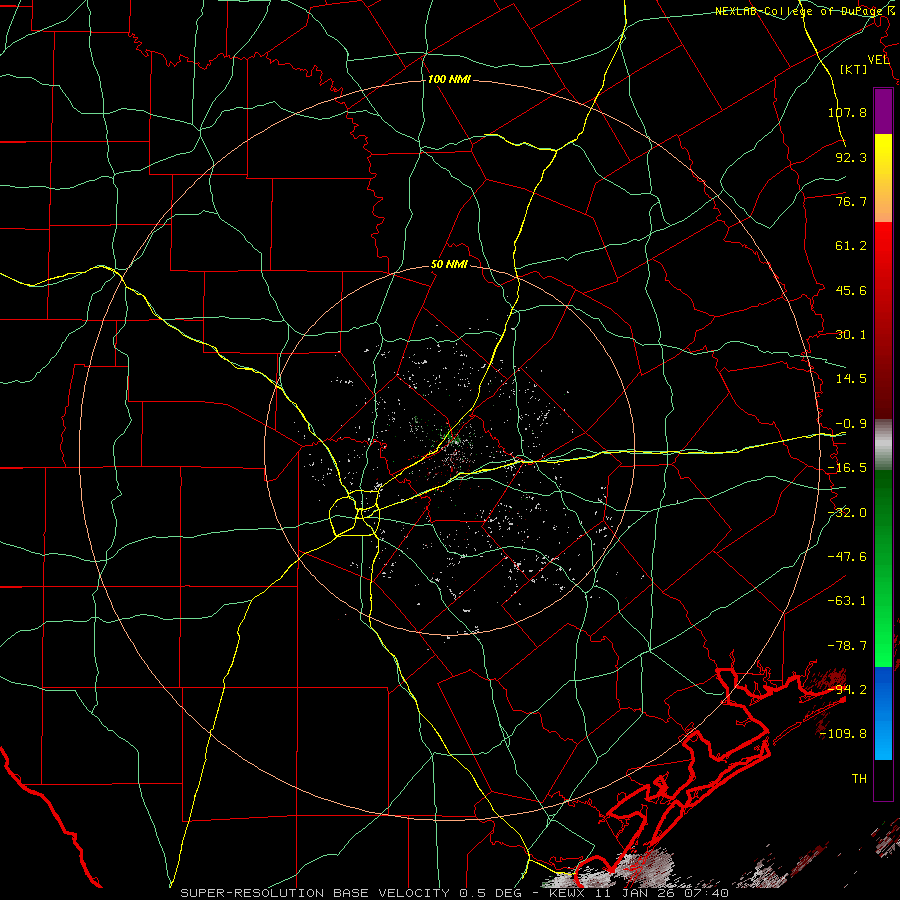Pick the purple segment of velocity color bar
Viewport: 900px width, 900px height.
883,111
